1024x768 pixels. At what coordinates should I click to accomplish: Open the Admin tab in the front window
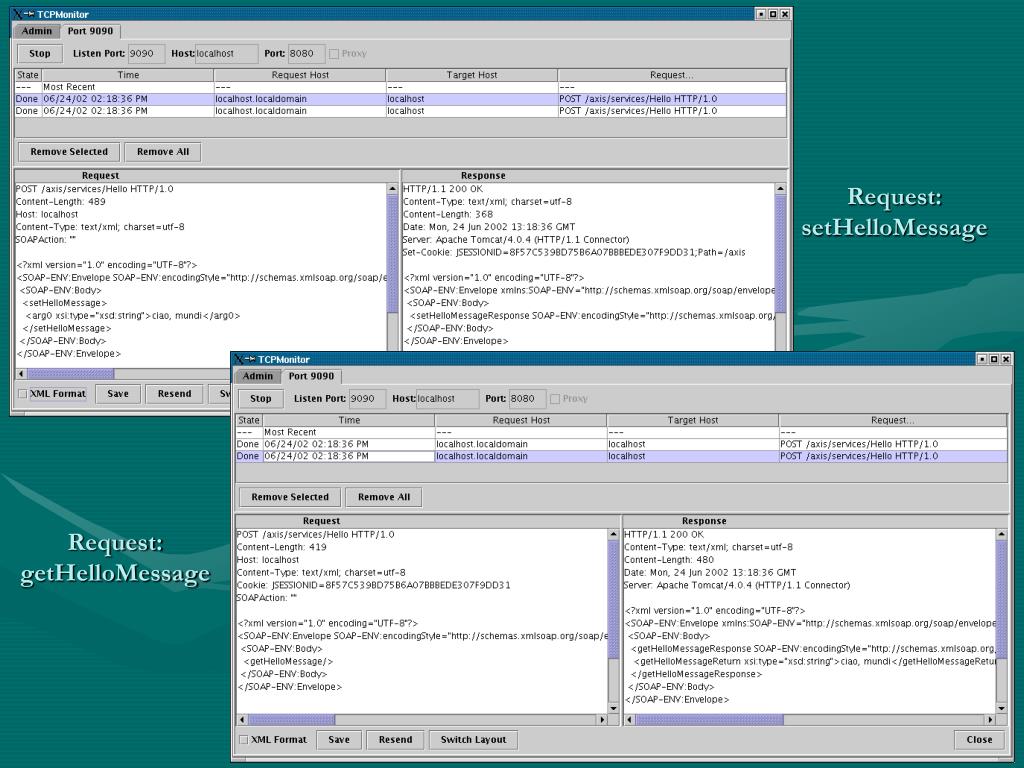pos(258,376)
